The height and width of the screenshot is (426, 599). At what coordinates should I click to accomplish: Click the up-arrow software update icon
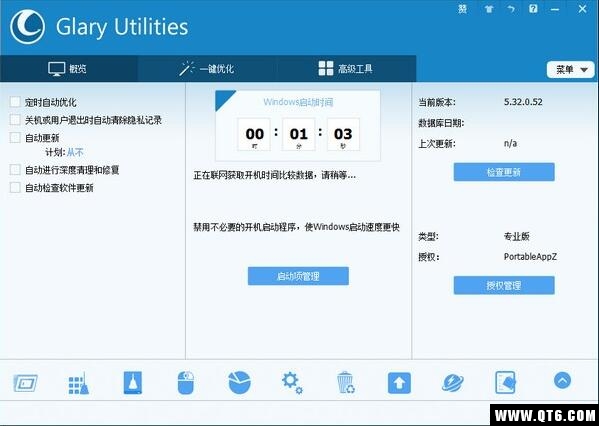pyautogui.click(x=399, y=383)
